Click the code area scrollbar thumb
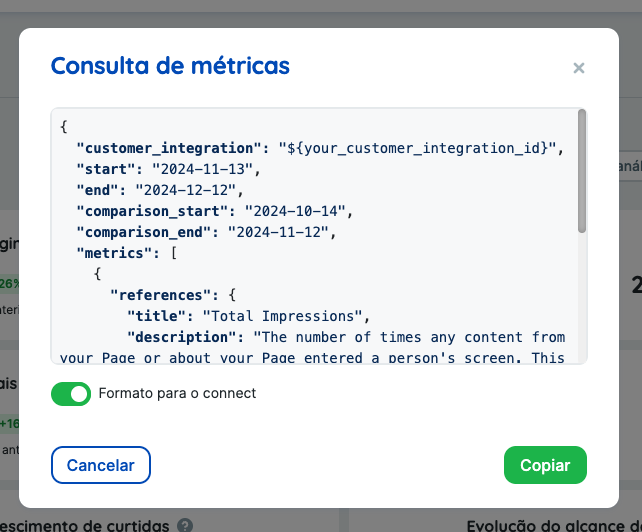Screen dimensions: 642x532 tap(582, 171)
